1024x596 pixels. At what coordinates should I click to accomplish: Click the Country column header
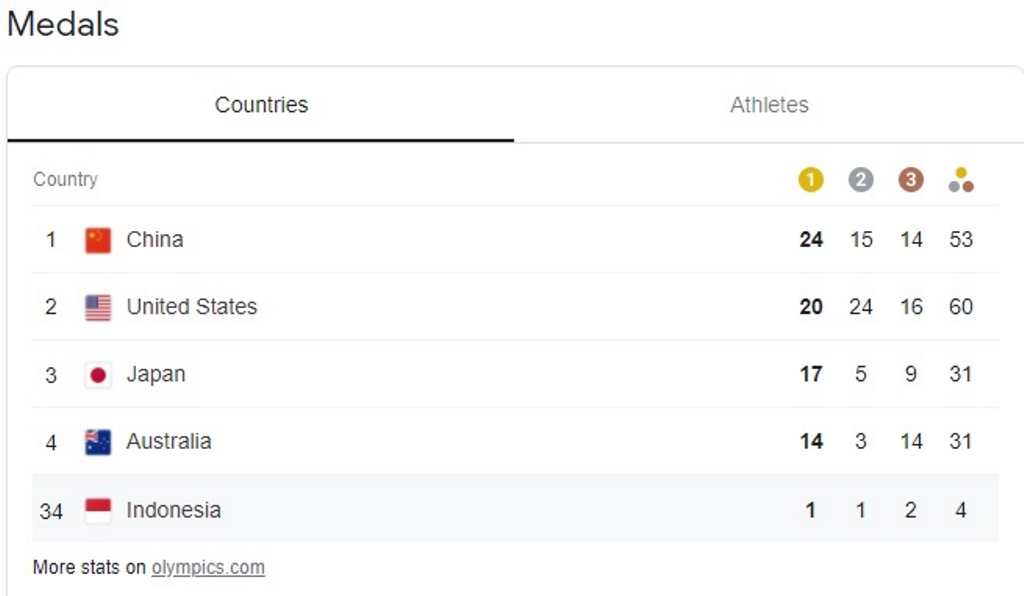(x=65, y=179)
